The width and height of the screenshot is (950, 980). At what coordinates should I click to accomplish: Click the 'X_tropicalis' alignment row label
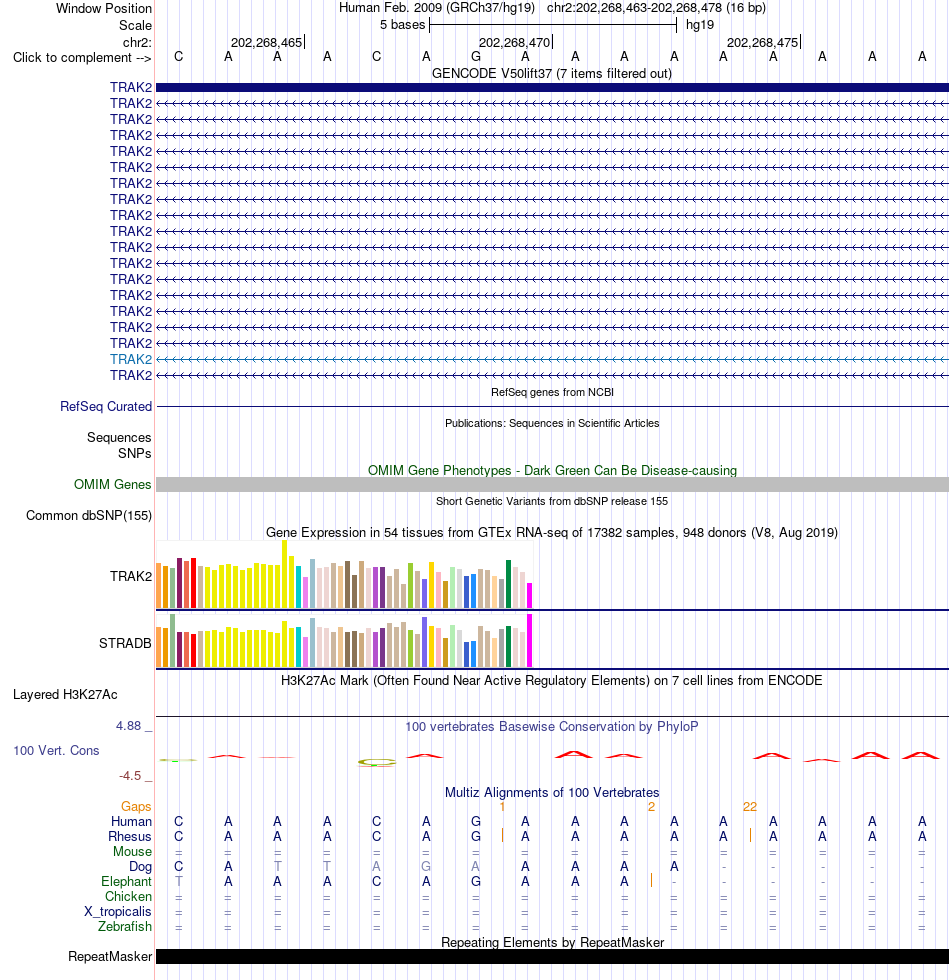[x=118, y=911]
